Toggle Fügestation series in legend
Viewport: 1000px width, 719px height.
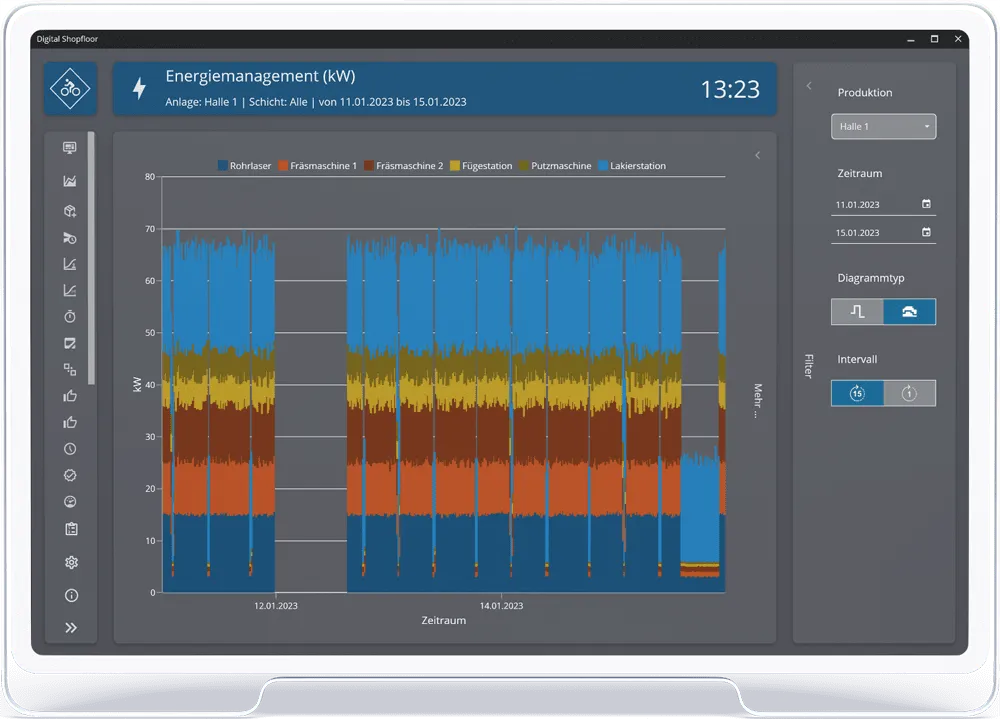(481, 166)
